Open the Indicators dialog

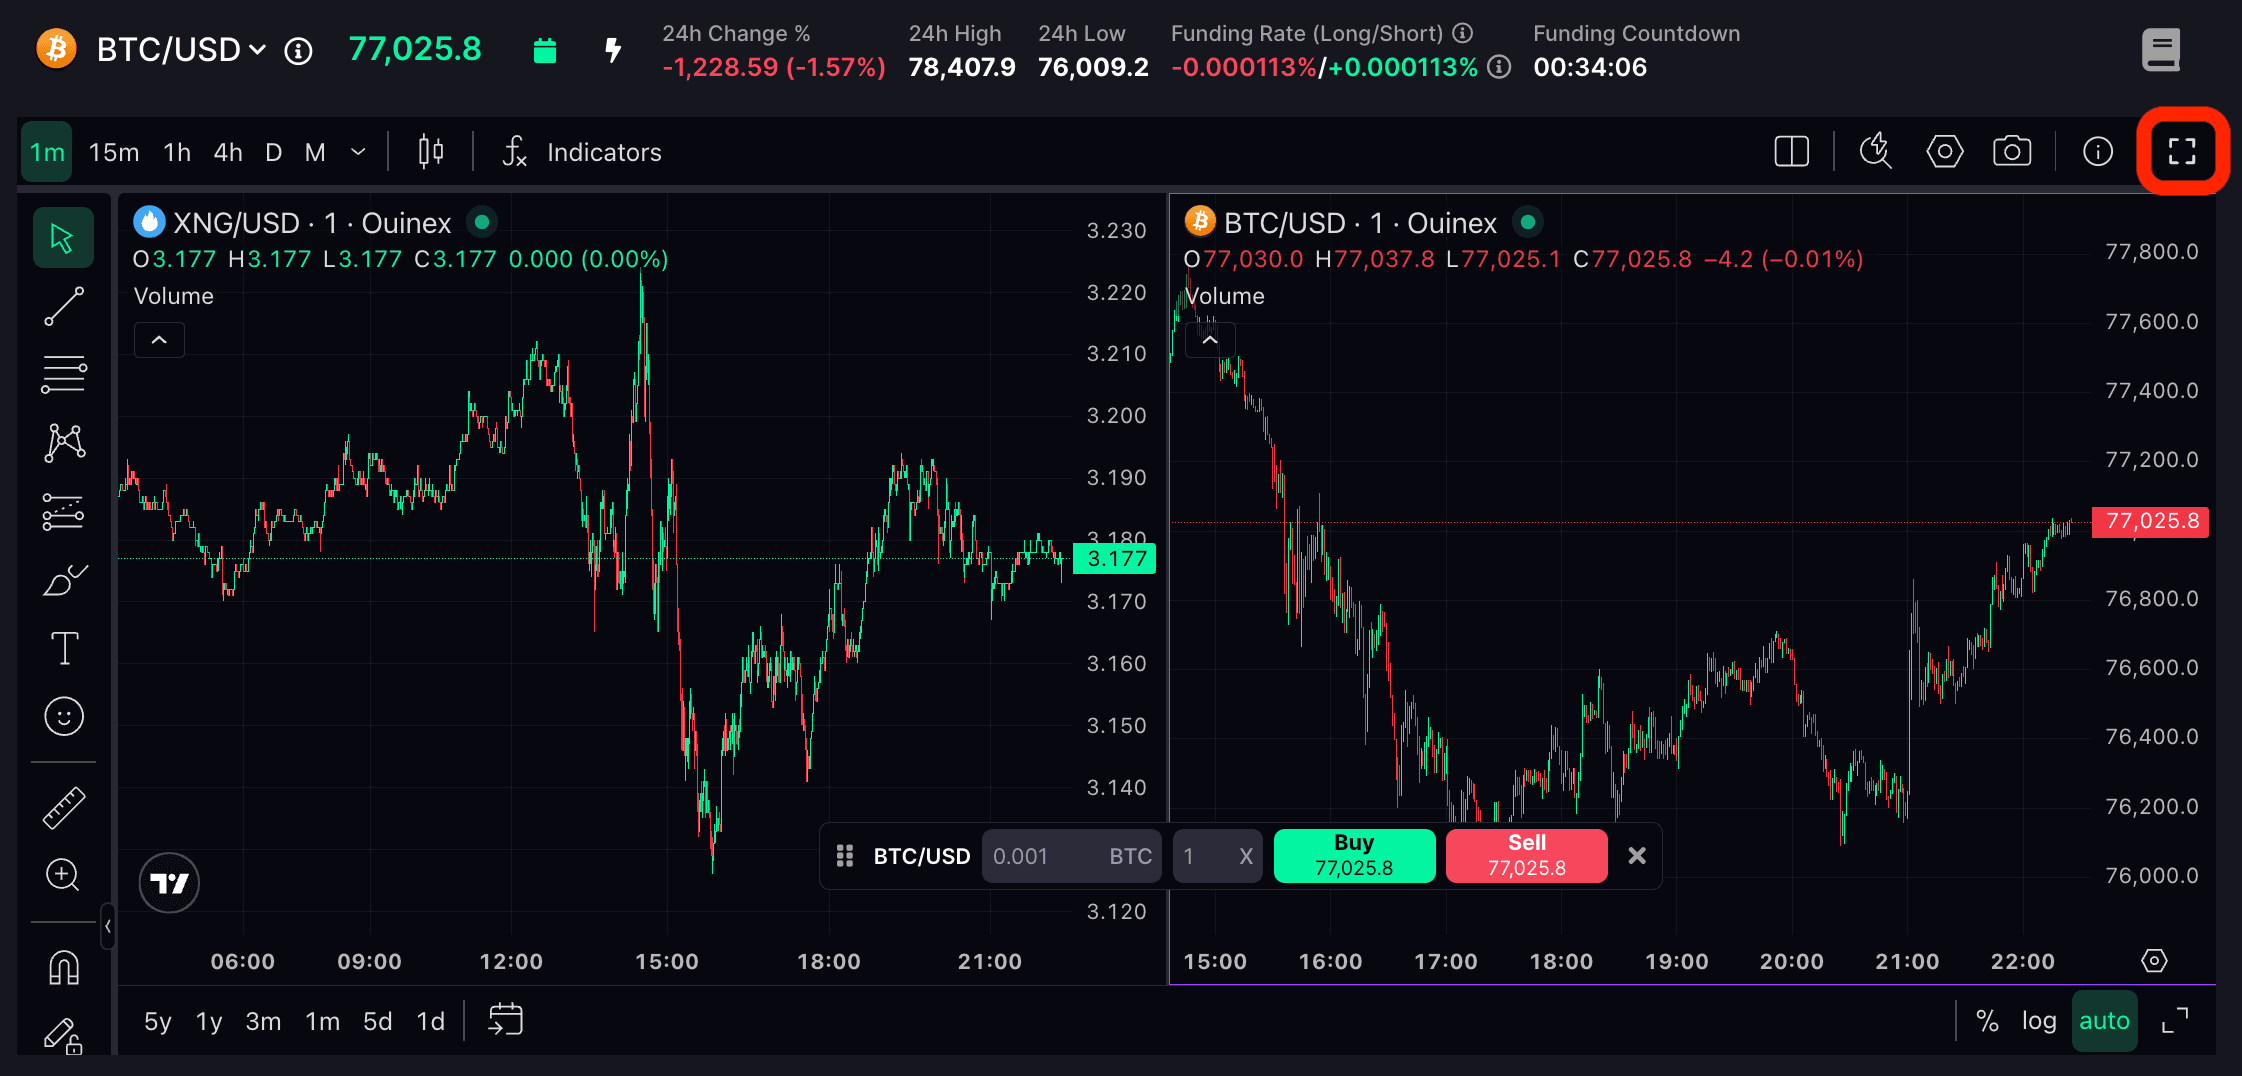582,152
